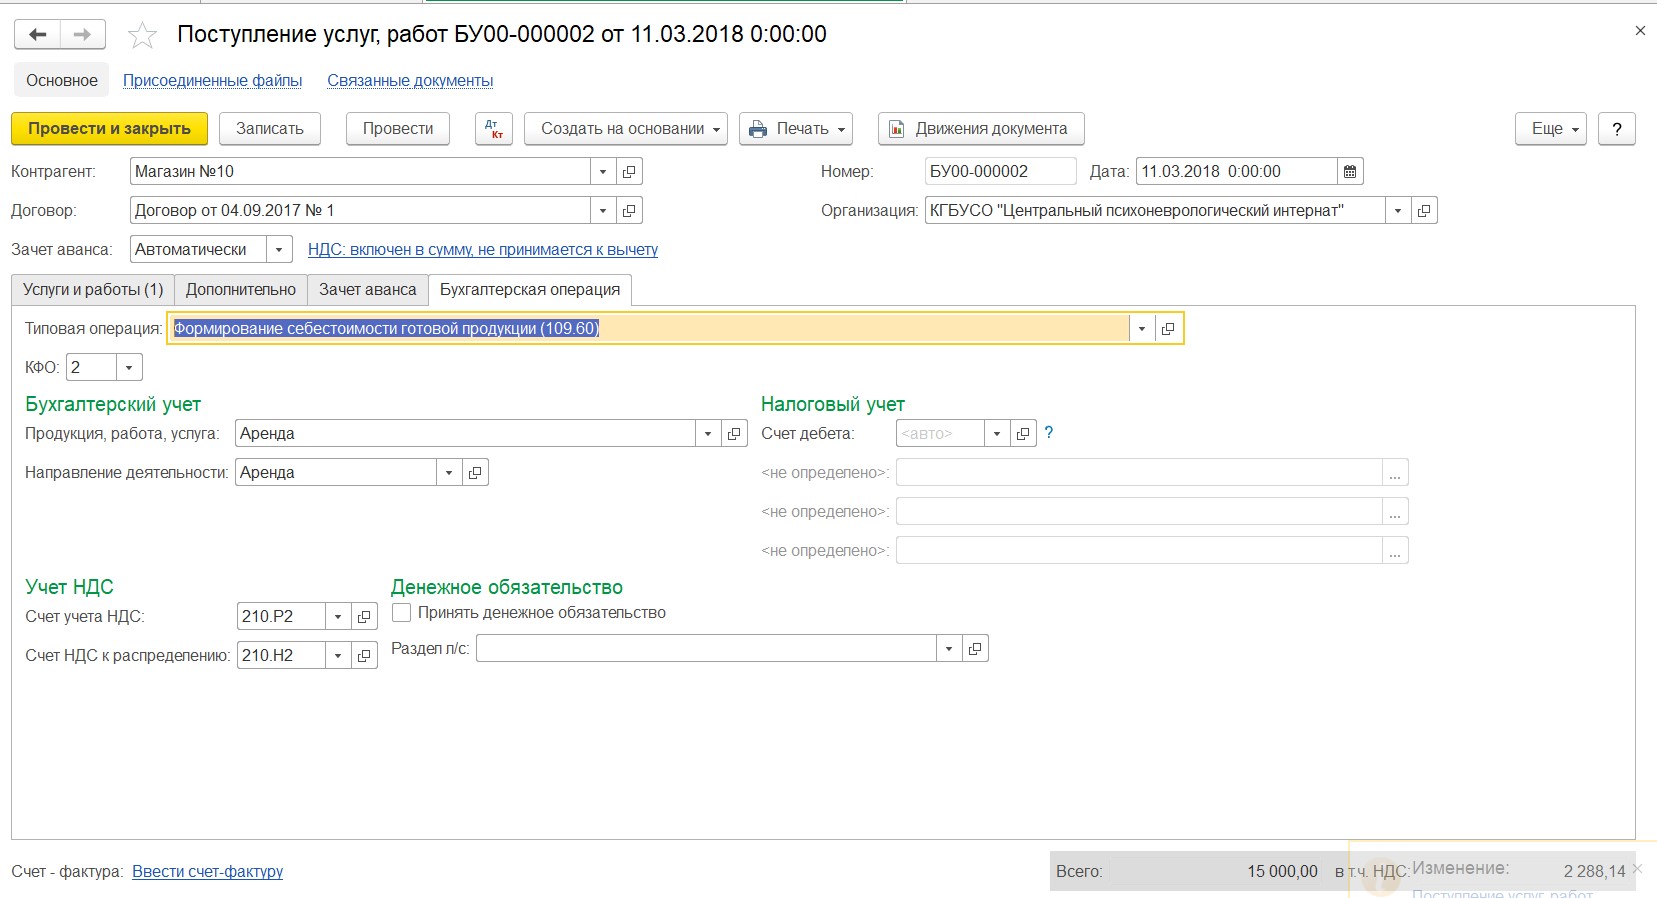Open Счет дебета record icon
This screenshot has width=1657, height=898.
tap(1023, 434)
